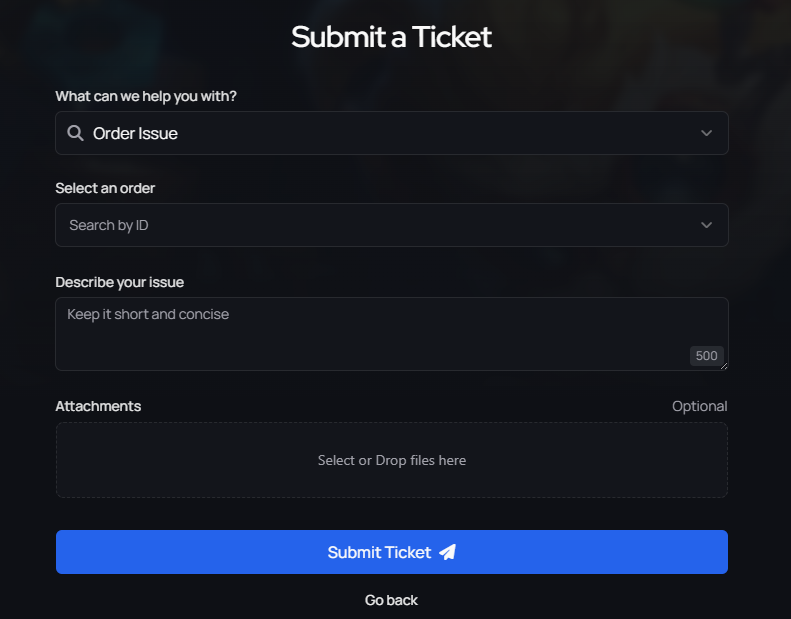Expand the chevron in the Order Issue dropdown
791x619 pixels.
(707, 133)
